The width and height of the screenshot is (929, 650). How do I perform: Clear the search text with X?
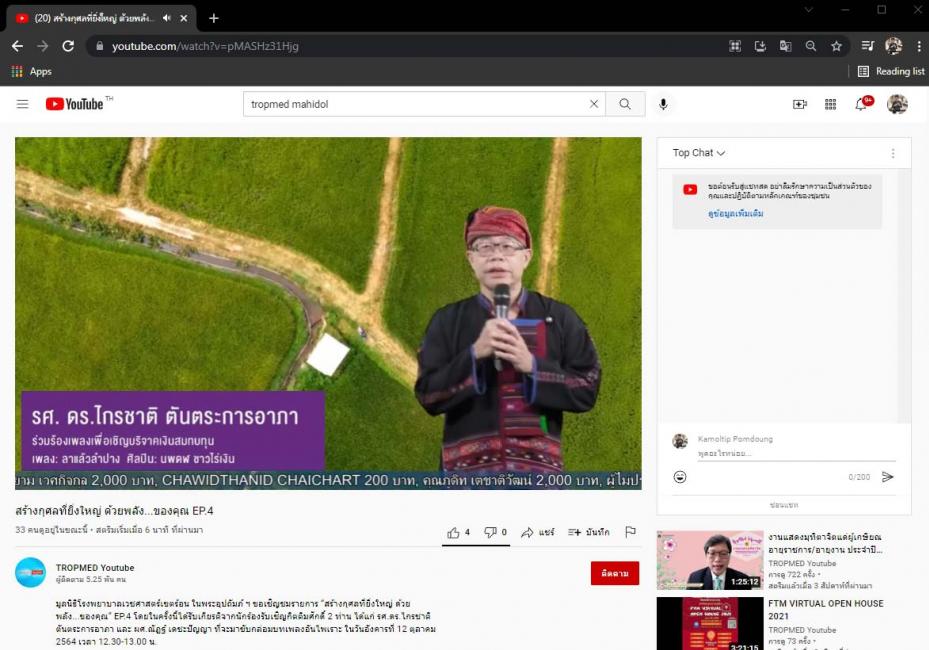pyautogui.click(x=594, y=104)
